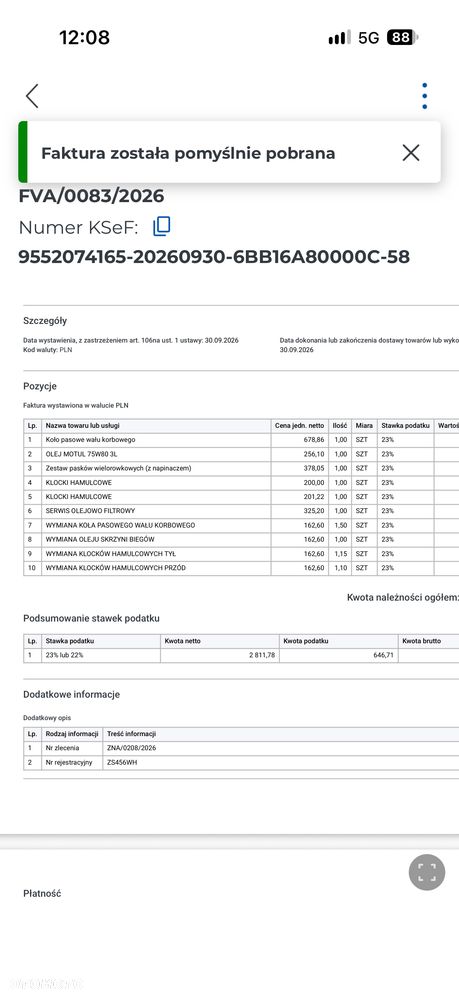Tap price value 256,10

click(x=314, y=454)
